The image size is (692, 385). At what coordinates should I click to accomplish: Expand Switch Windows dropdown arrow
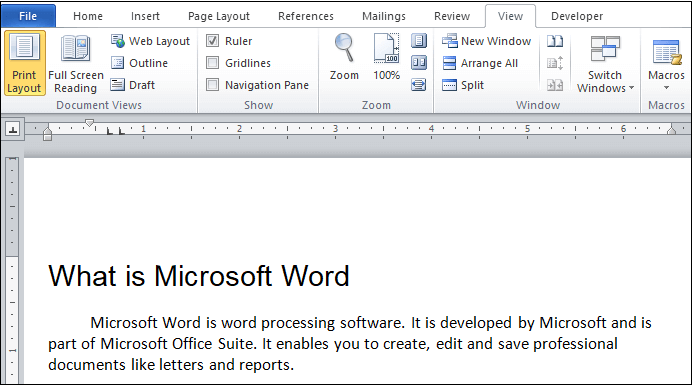tap(632, 88)
